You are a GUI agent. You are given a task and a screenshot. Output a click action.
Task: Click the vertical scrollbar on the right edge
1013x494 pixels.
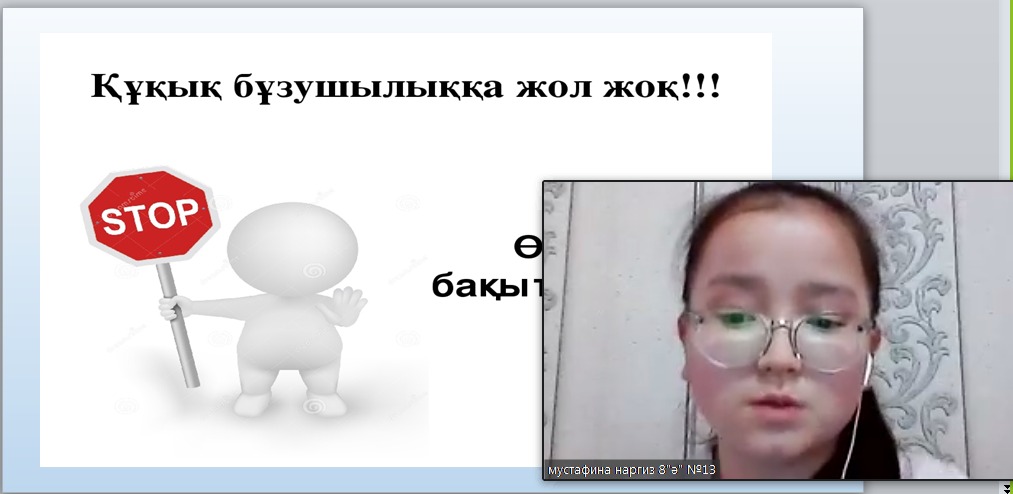(x=1006, y=300)
